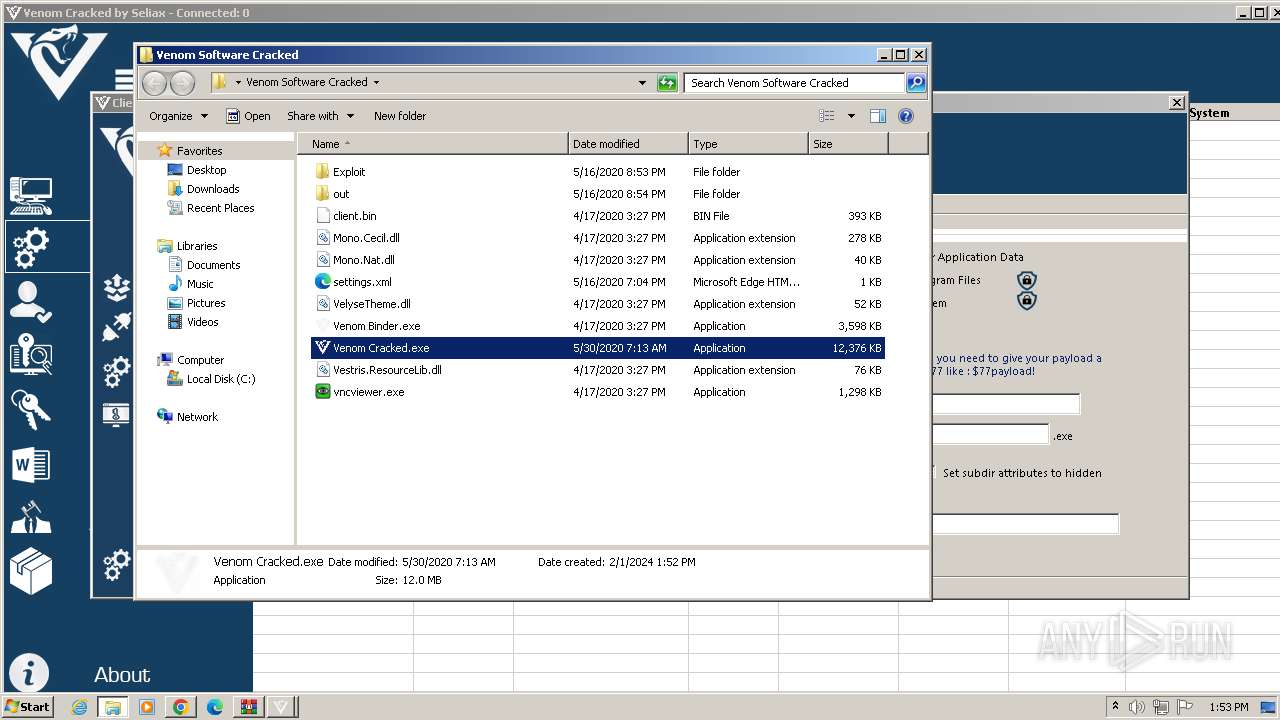Viewport: 1280px width, 720px height.
Task: Open the Organize dropdown menu
Action: pos(179,116)
